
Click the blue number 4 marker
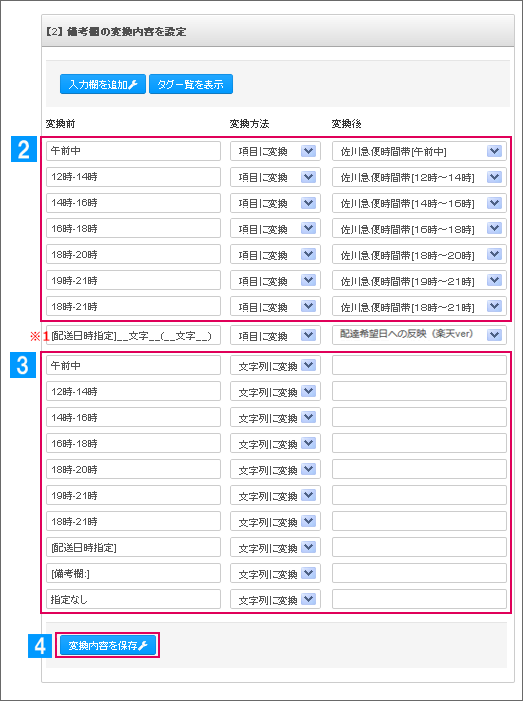[40, 646]
